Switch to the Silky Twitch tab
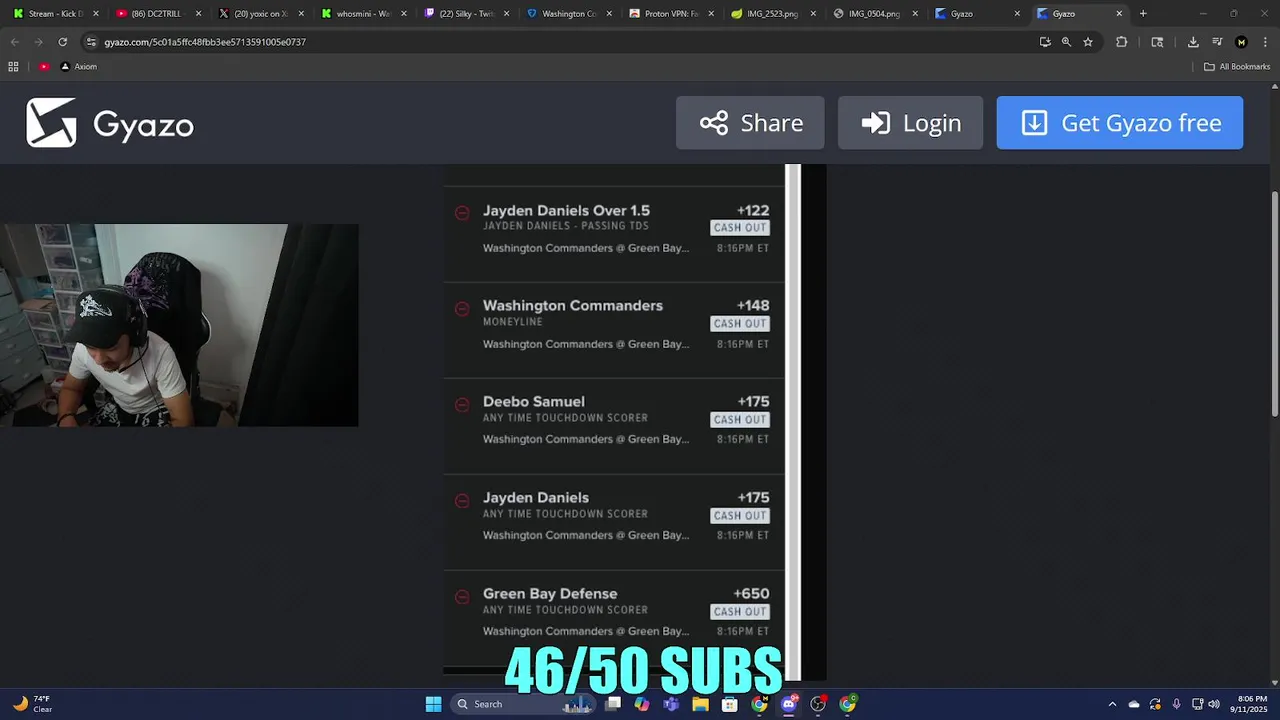 (x=465, y=14)
